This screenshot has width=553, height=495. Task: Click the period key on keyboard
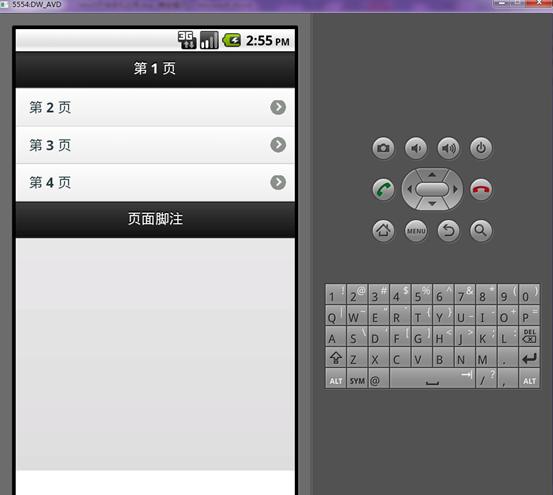coord(508,357)
